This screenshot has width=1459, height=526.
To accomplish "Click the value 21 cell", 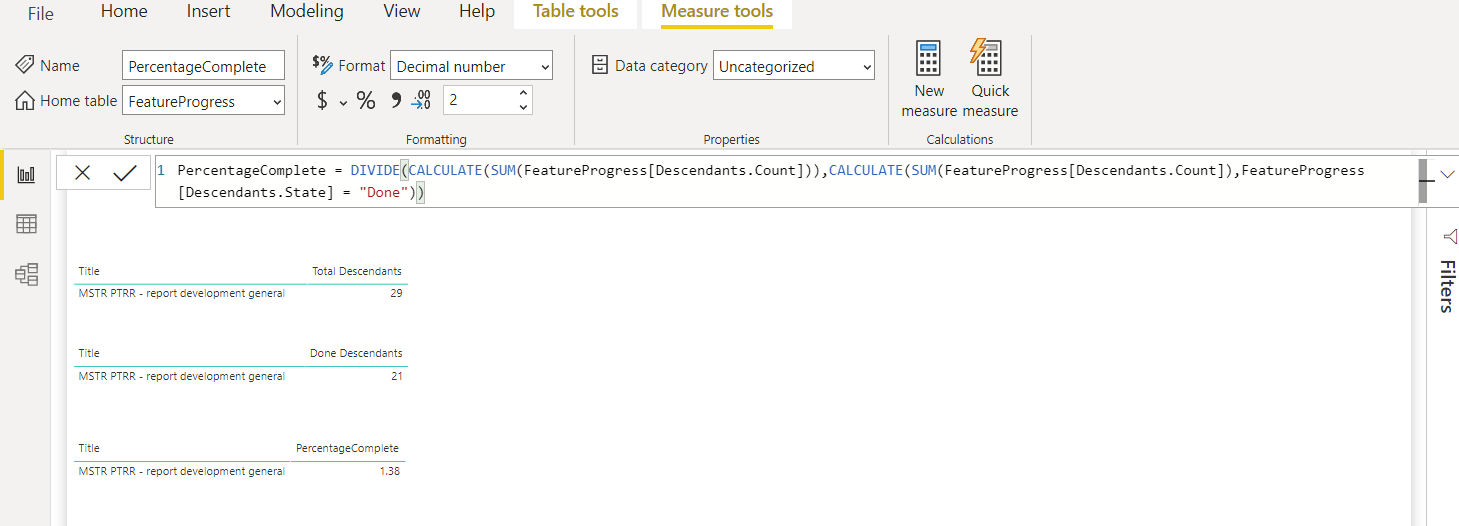I will pos(397,376).
